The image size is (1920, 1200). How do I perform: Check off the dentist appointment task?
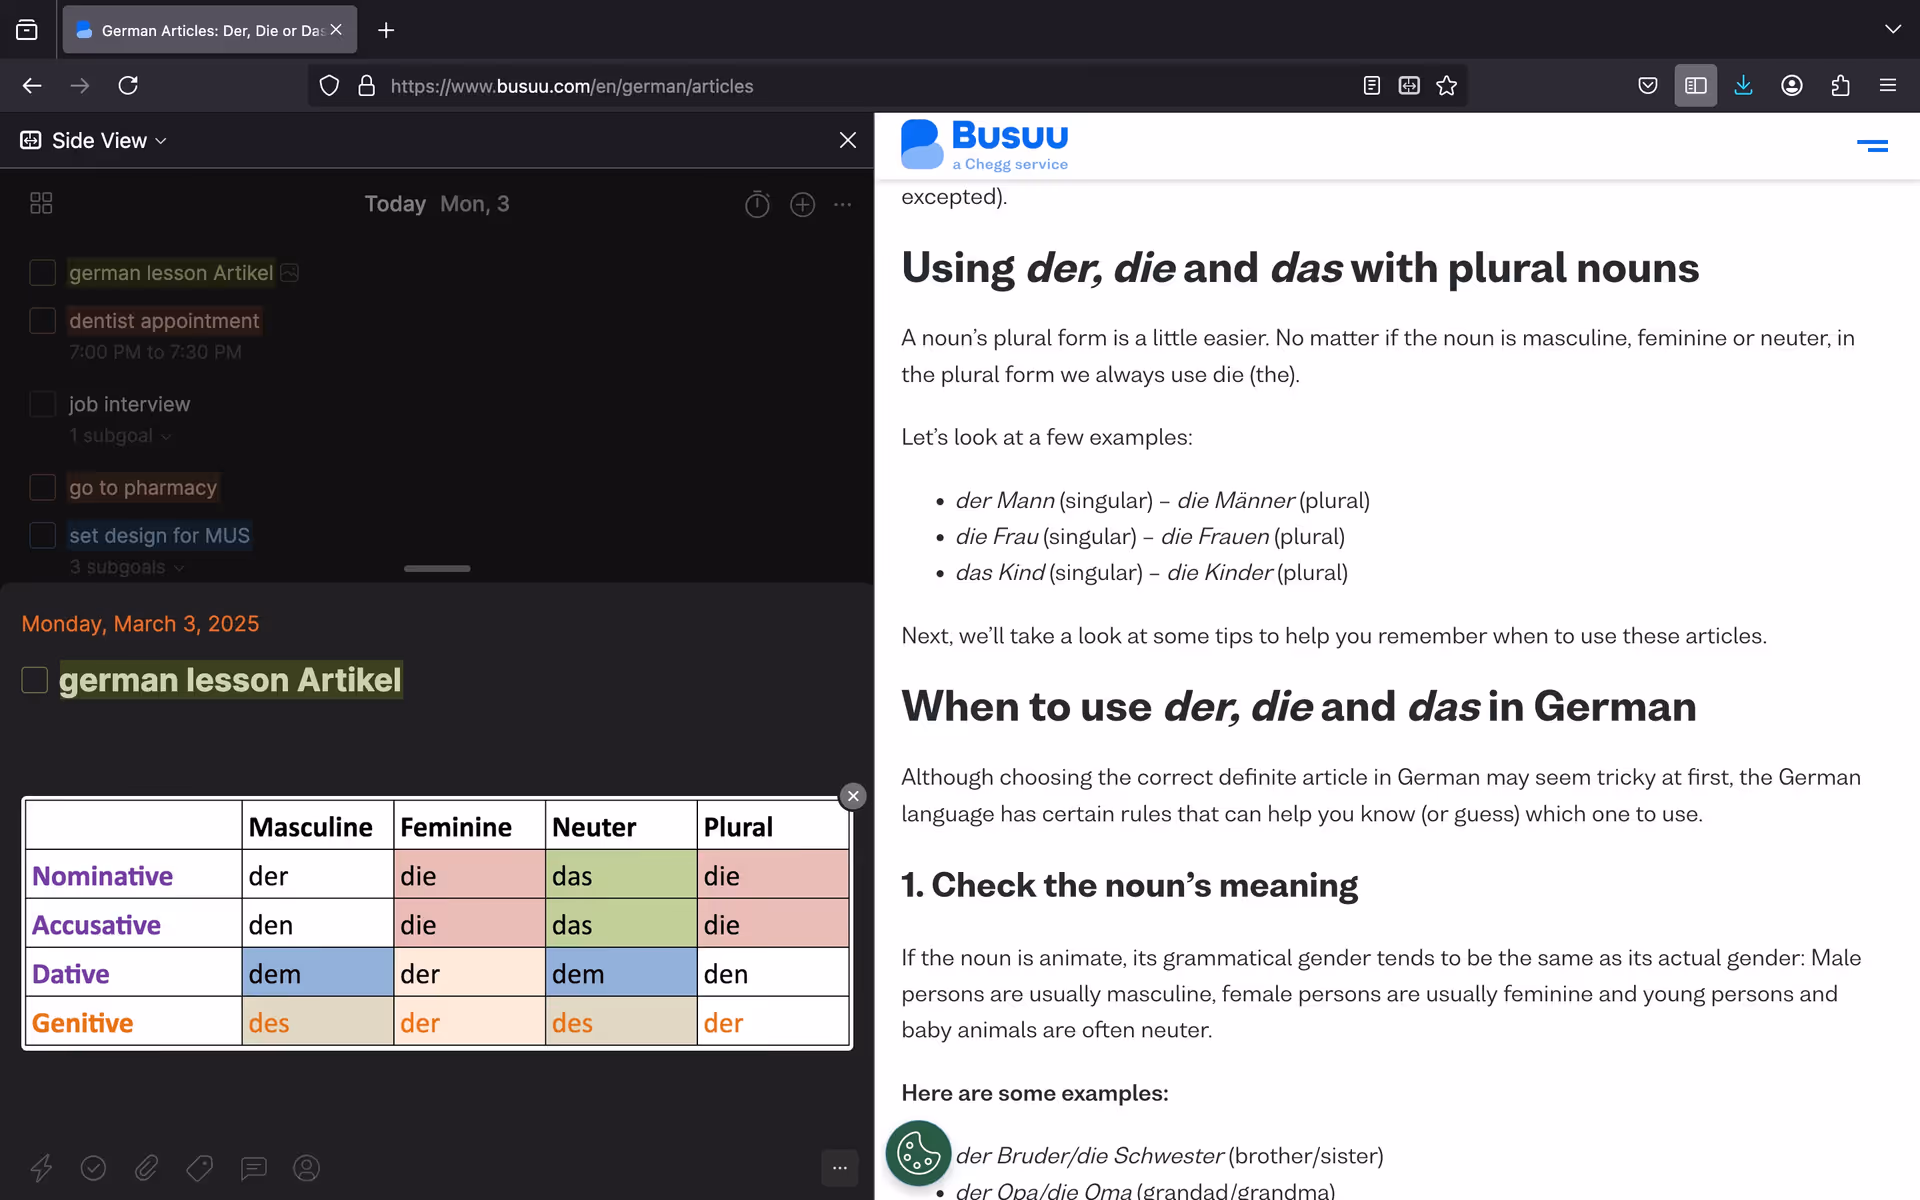[x=42, y=321]
